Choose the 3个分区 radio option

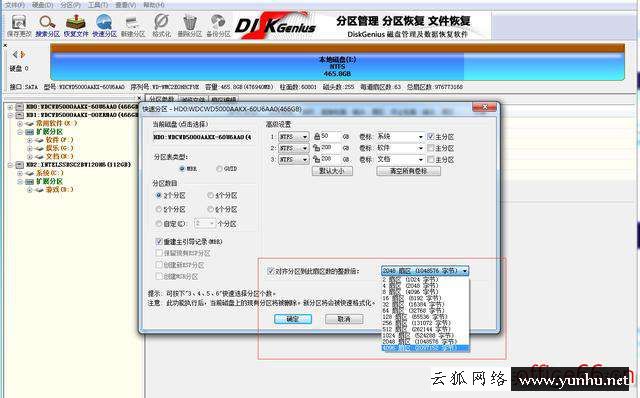159,196
